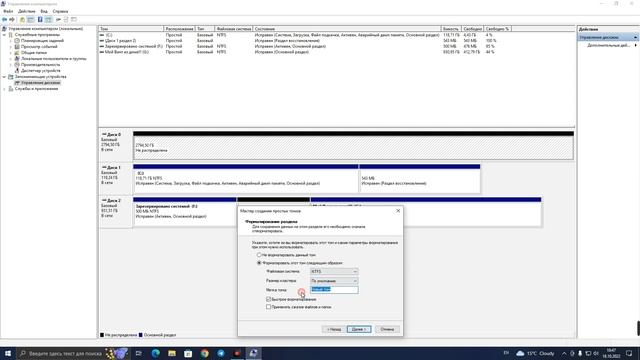Open Microsoft Edge from the taskbar
Screen dimensions: 640x360
point(156,353)
